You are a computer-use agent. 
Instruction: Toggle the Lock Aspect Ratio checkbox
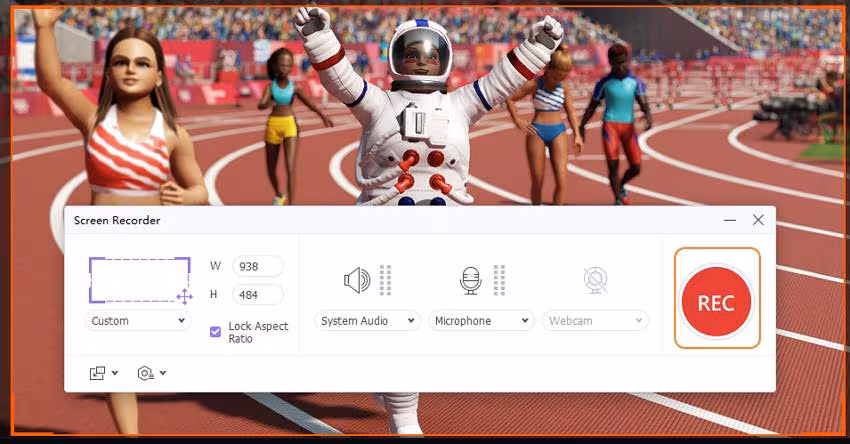[215, 332]
